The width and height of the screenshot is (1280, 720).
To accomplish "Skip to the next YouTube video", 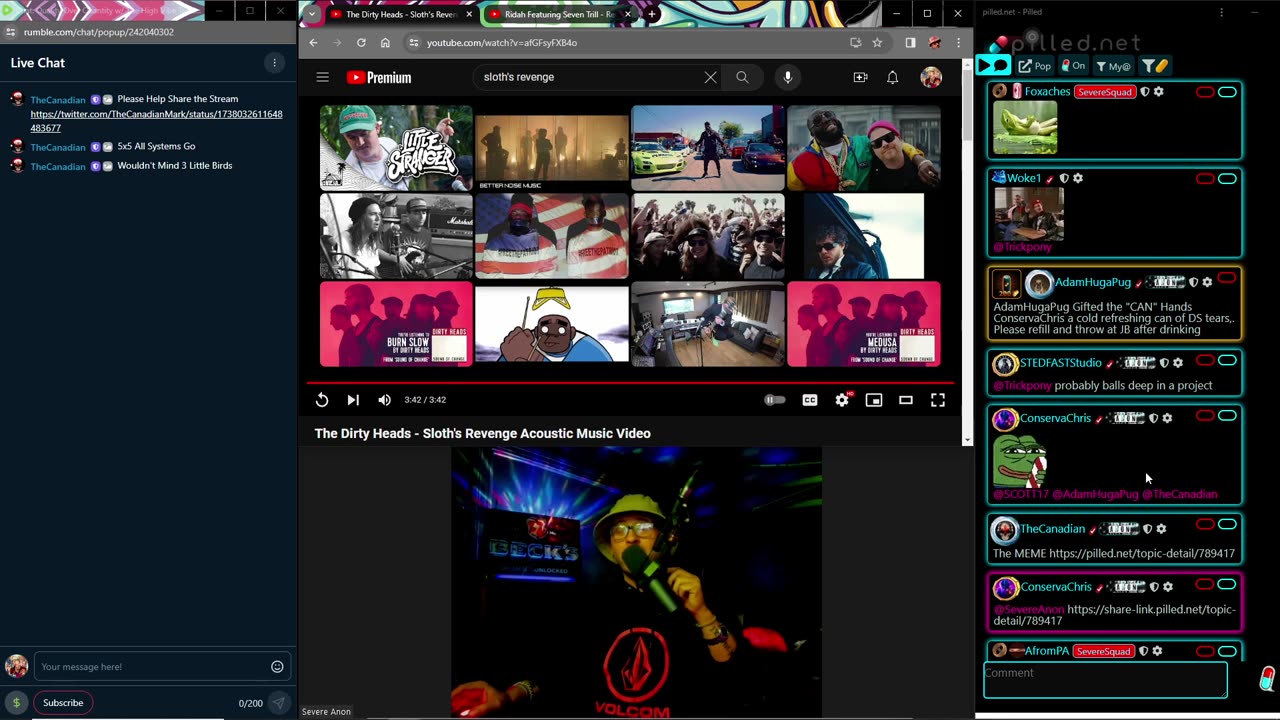I will (353, 400).
